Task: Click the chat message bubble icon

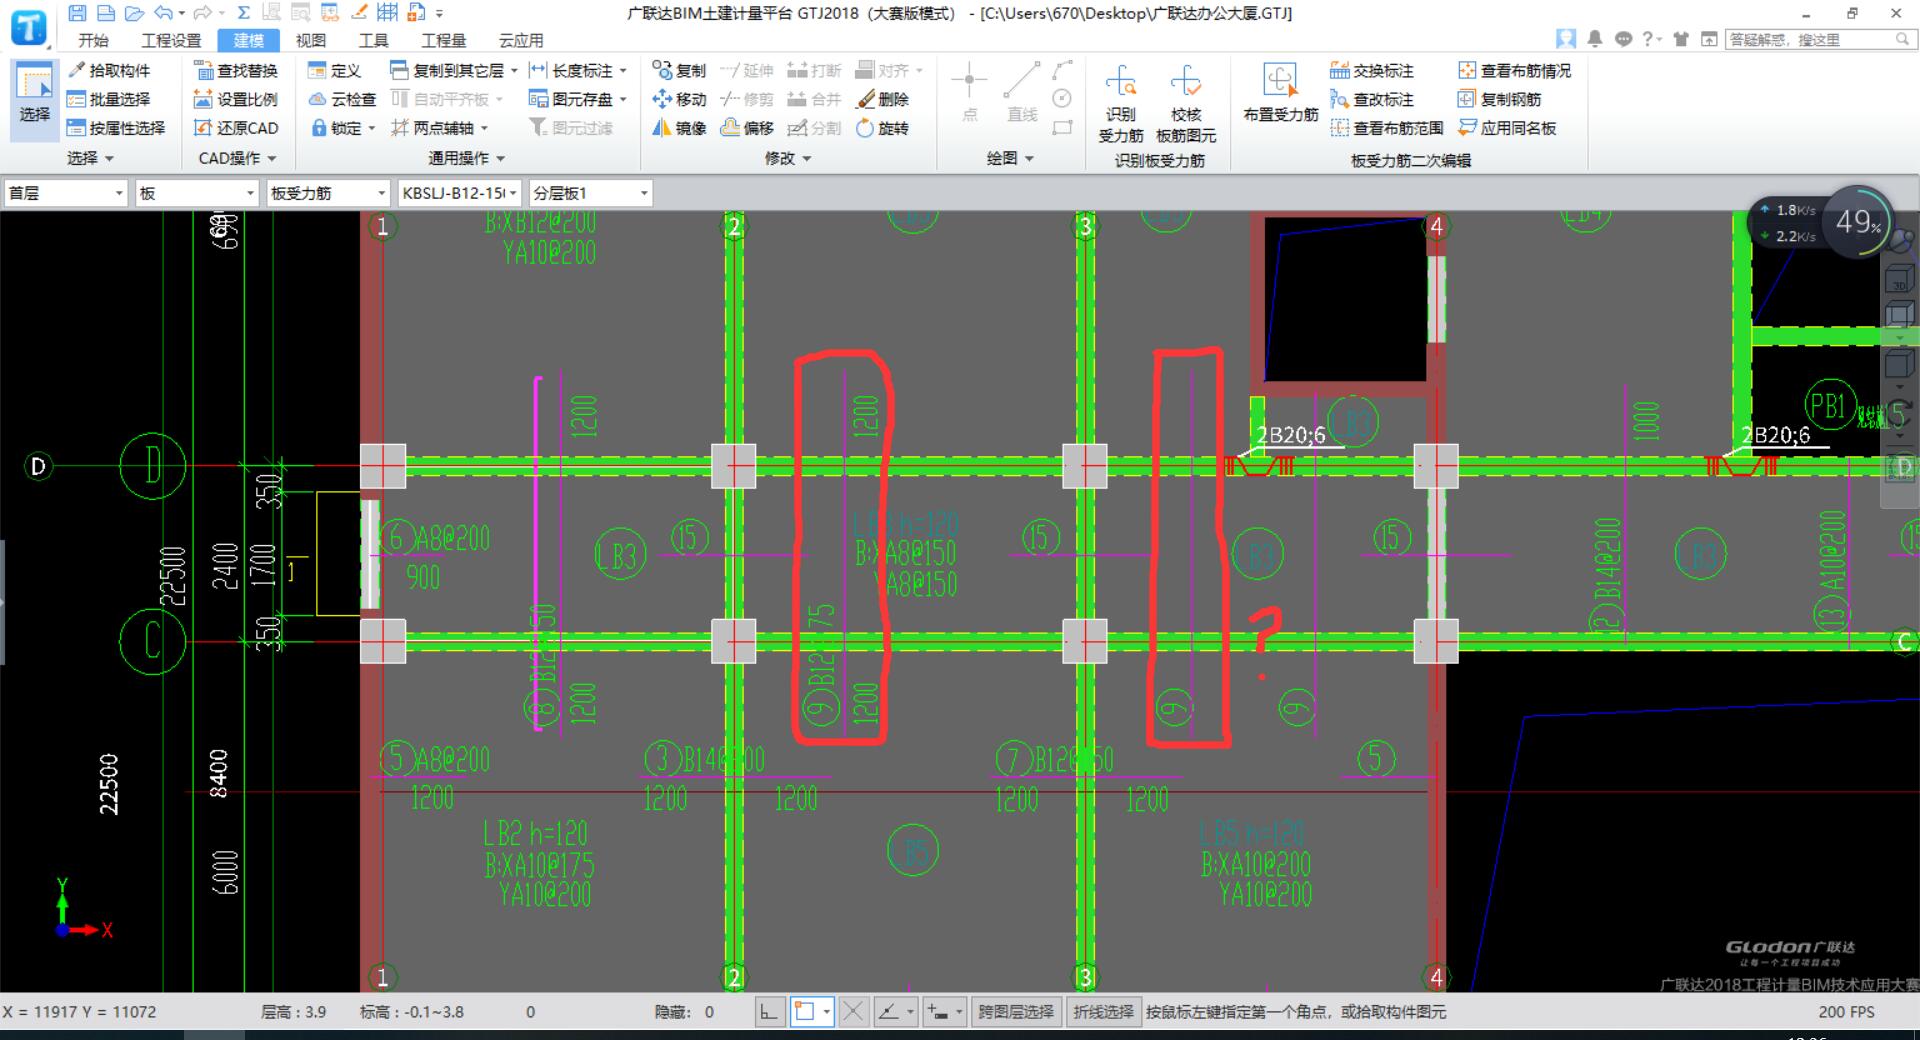Action: (x=1624, y=39)
